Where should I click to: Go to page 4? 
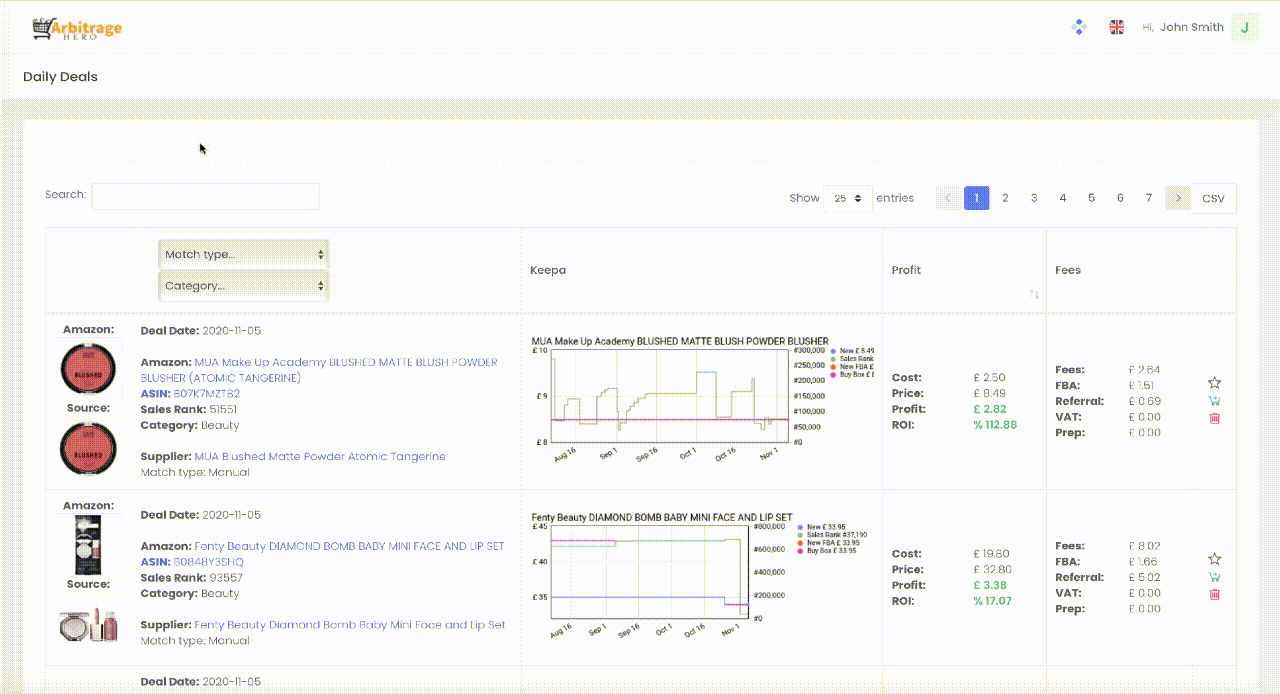[x=1063, y=198]
